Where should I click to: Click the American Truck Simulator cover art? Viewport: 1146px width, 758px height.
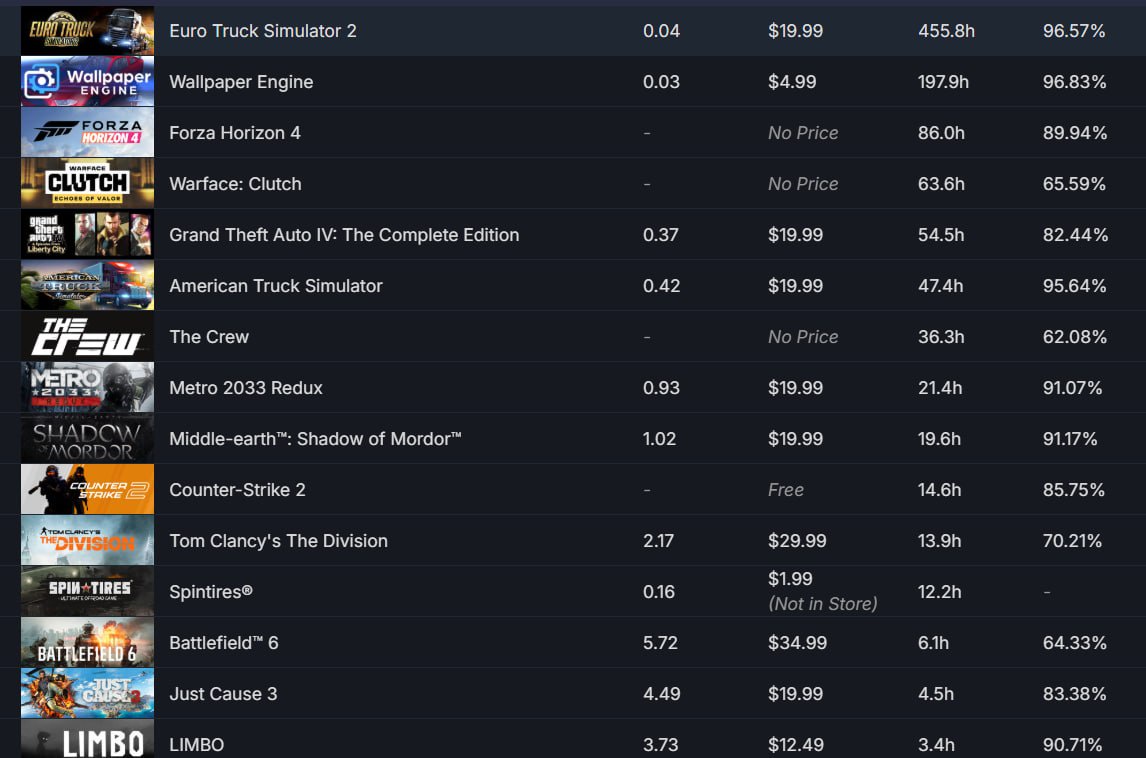[x=87, y=286]
